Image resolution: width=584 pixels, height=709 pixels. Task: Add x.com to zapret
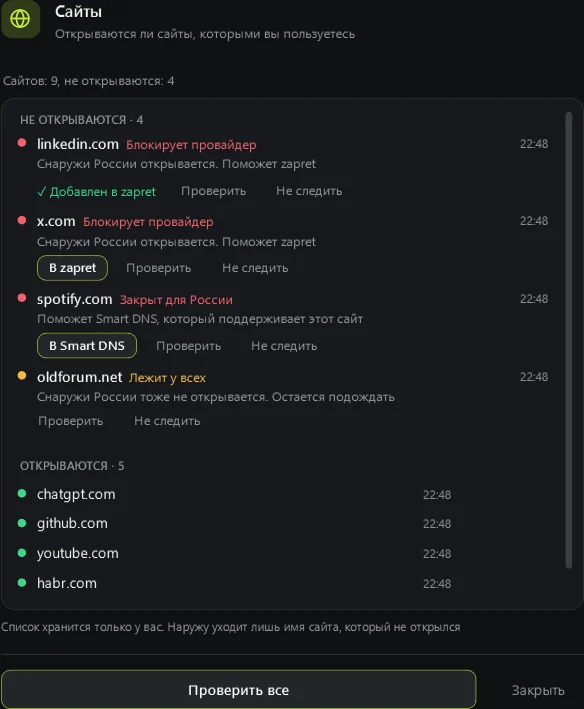[x=72, y=268]
